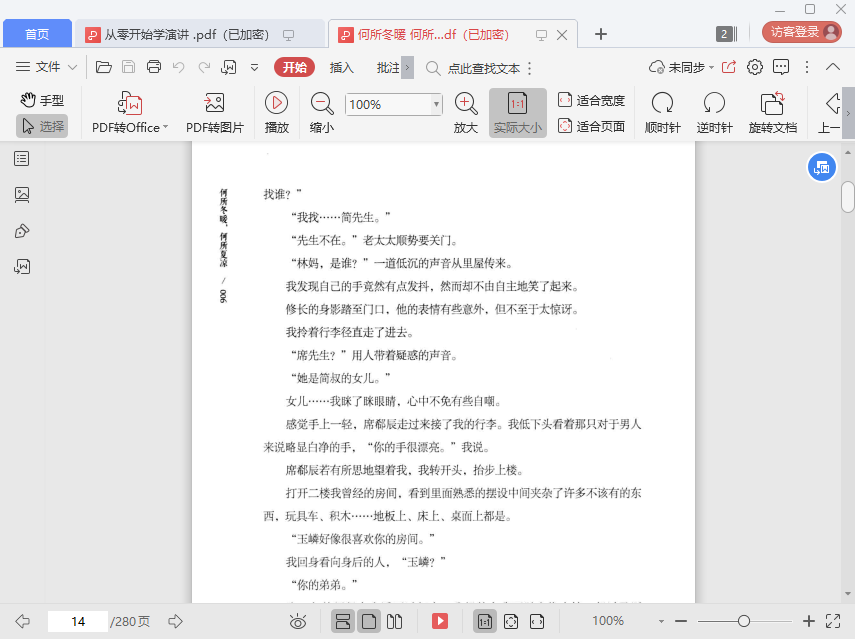Toggle status bar fit width icon
Image resolution: width=855 pixels, height=639 pixels.
(x=537, y=621)
